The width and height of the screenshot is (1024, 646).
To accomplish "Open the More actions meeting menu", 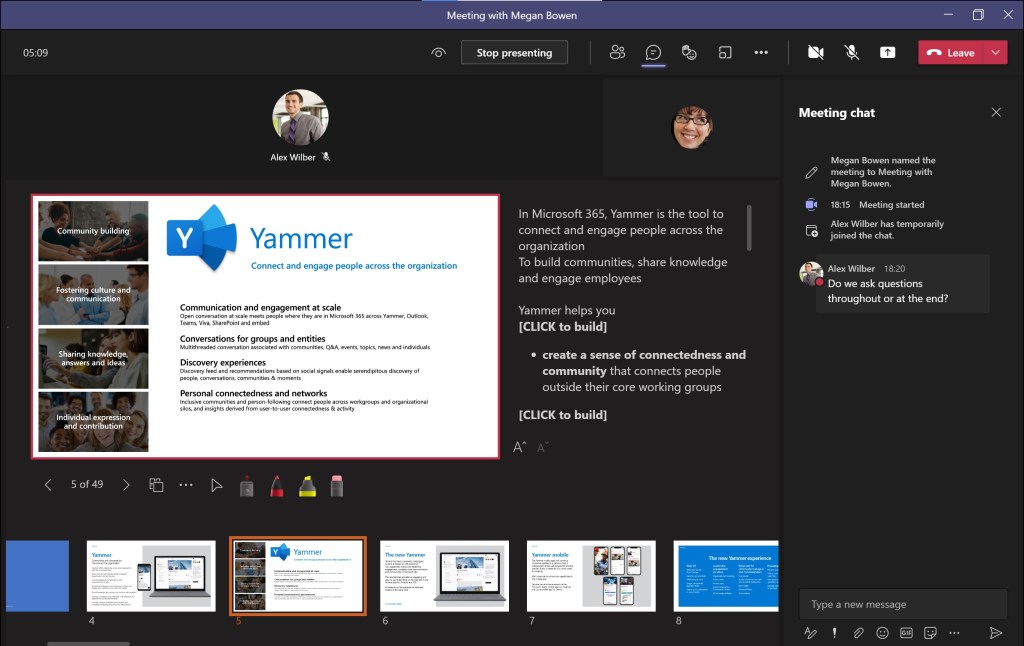I will 761,52.
